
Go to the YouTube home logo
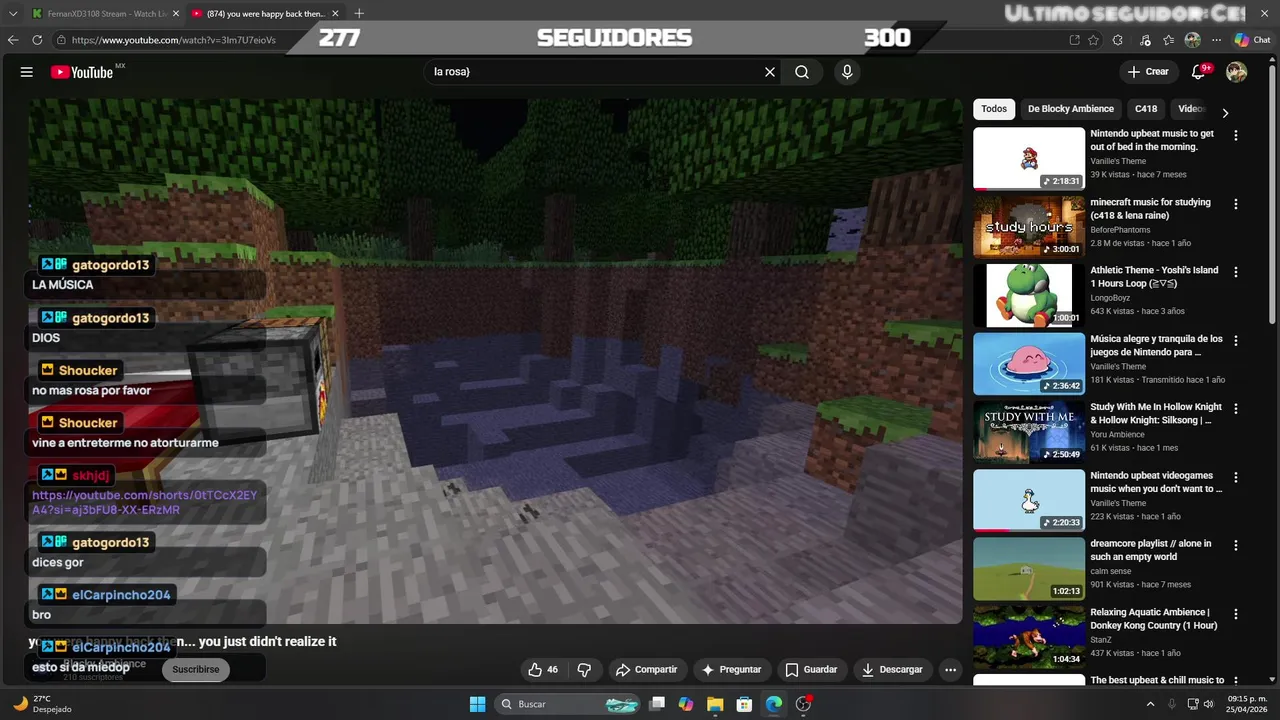(x=82, y=72)
